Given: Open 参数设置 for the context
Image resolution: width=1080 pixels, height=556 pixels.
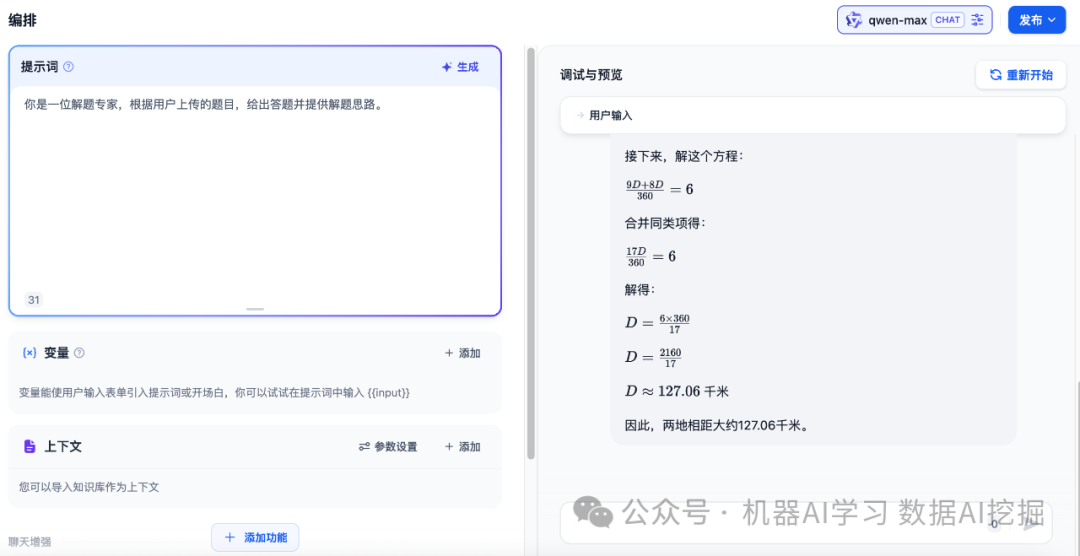Looking at the screenshot, I should 388,447.
